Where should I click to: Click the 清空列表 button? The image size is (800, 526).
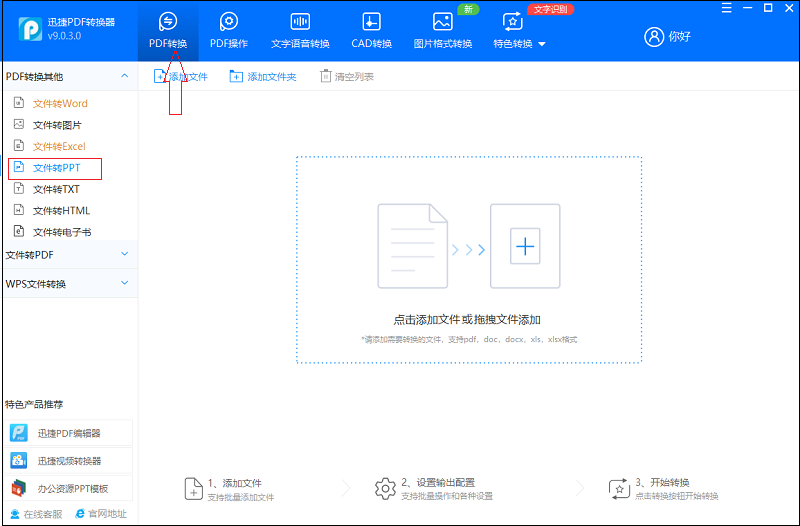coord(347,77)
